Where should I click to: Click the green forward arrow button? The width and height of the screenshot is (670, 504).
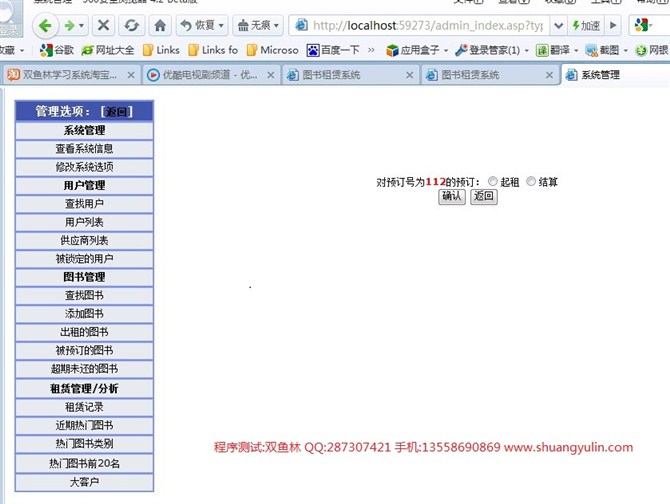[x=73, y=25]
